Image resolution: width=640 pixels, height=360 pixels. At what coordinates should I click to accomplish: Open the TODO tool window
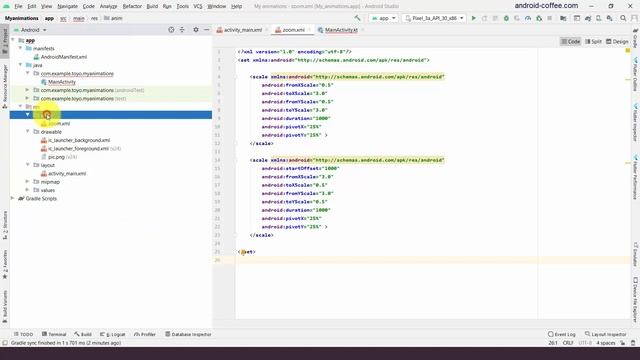23,334
